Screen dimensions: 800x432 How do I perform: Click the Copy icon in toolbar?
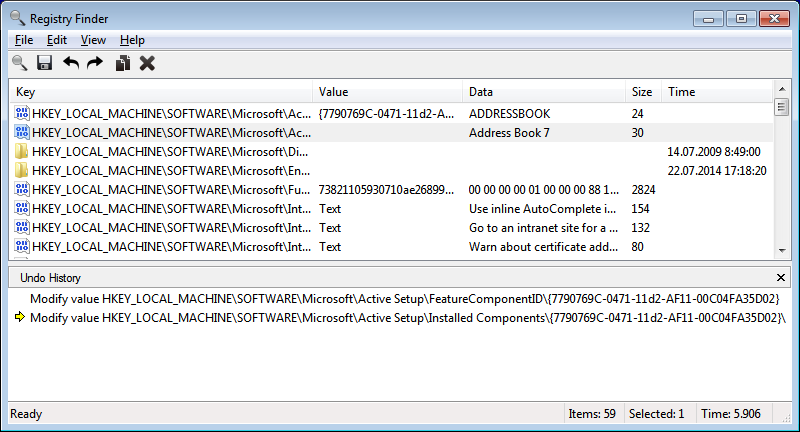(x=122, y=63)
